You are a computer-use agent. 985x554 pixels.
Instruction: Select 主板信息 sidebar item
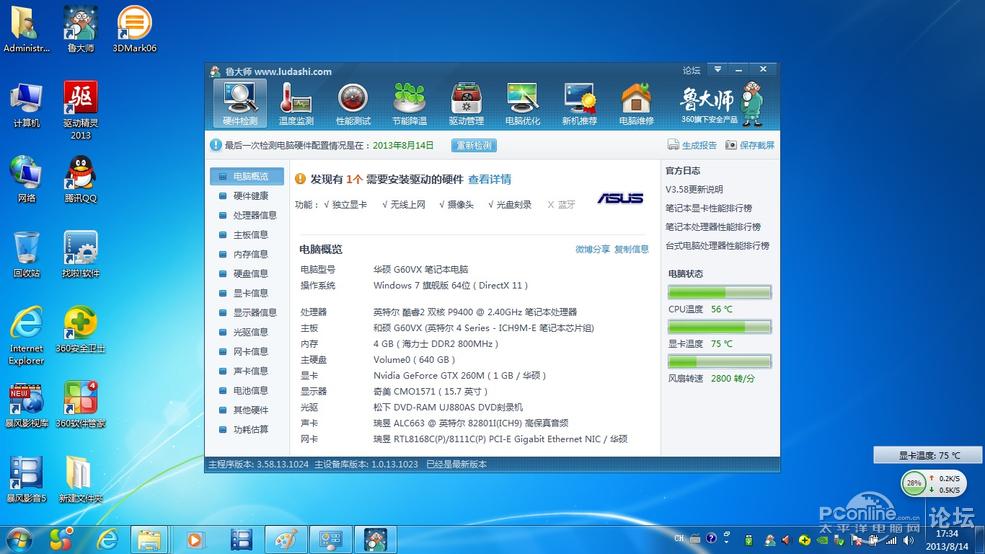[x=247, y=235]
